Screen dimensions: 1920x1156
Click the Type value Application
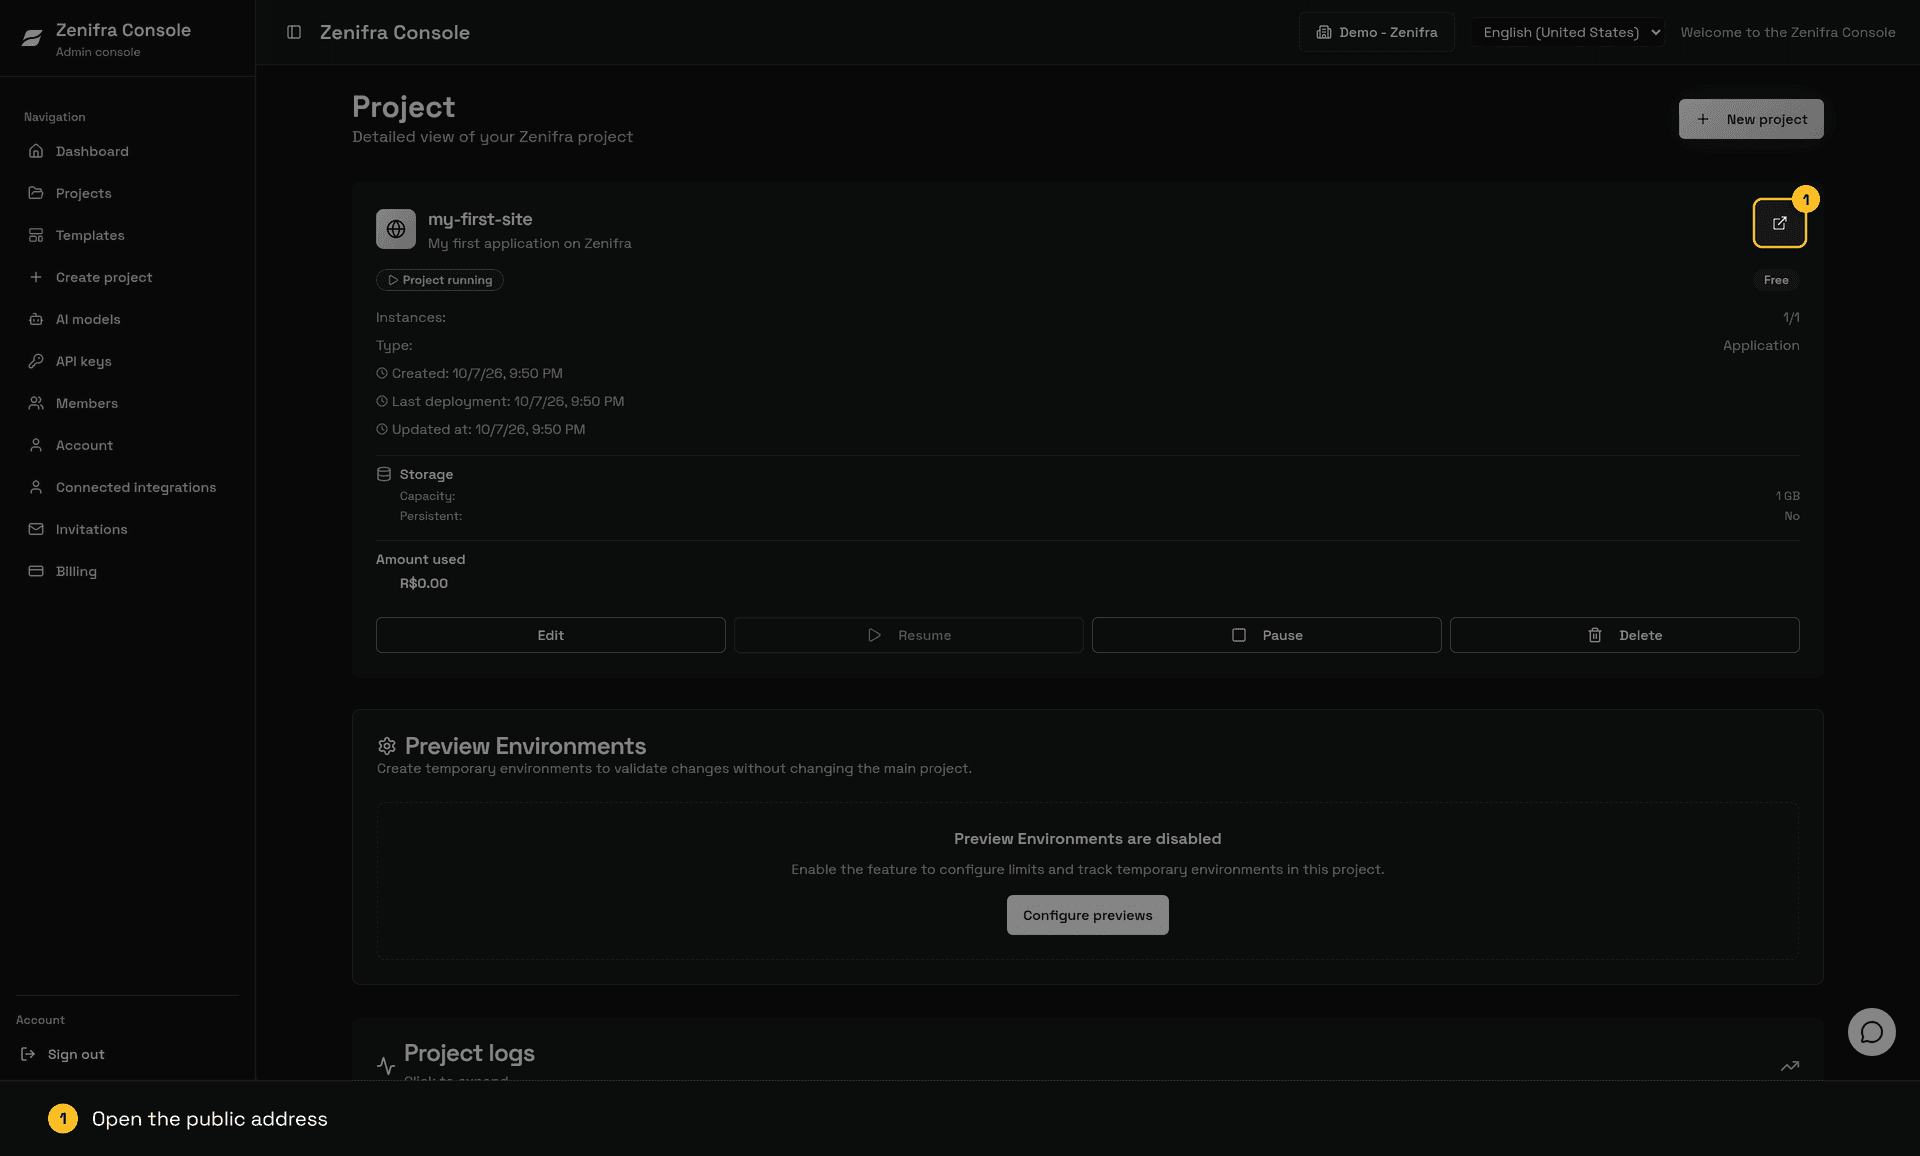coord(1761,345)
